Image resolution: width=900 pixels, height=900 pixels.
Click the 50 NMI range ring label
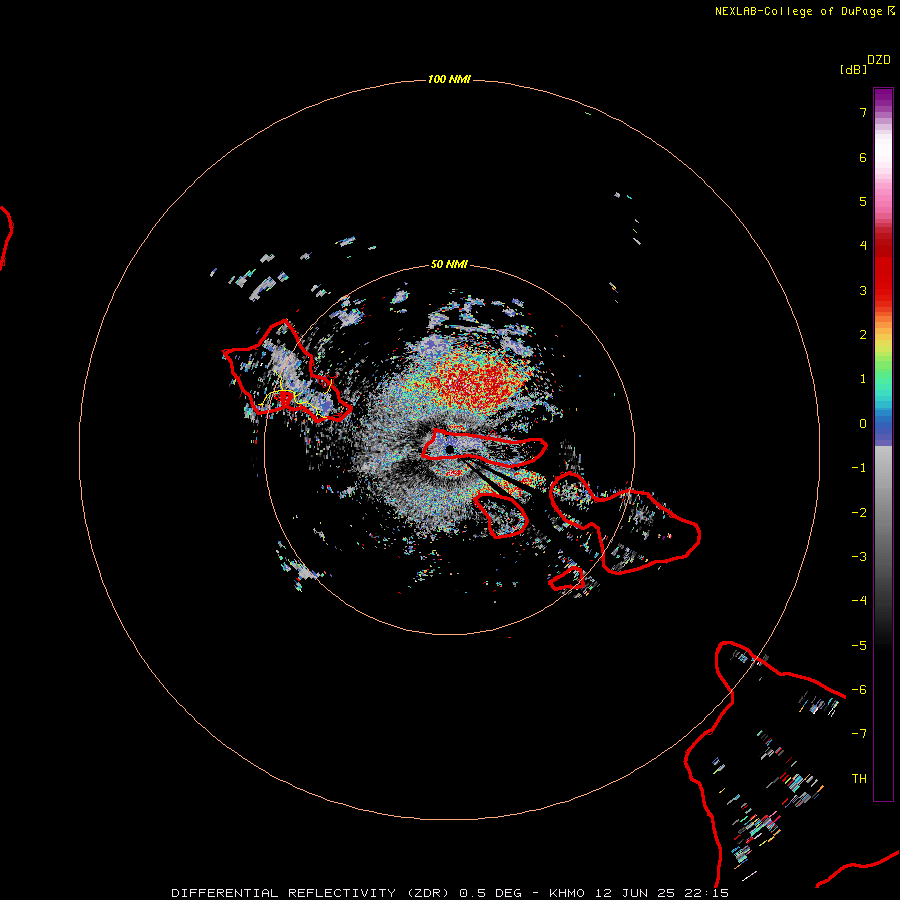pos(449,264)
